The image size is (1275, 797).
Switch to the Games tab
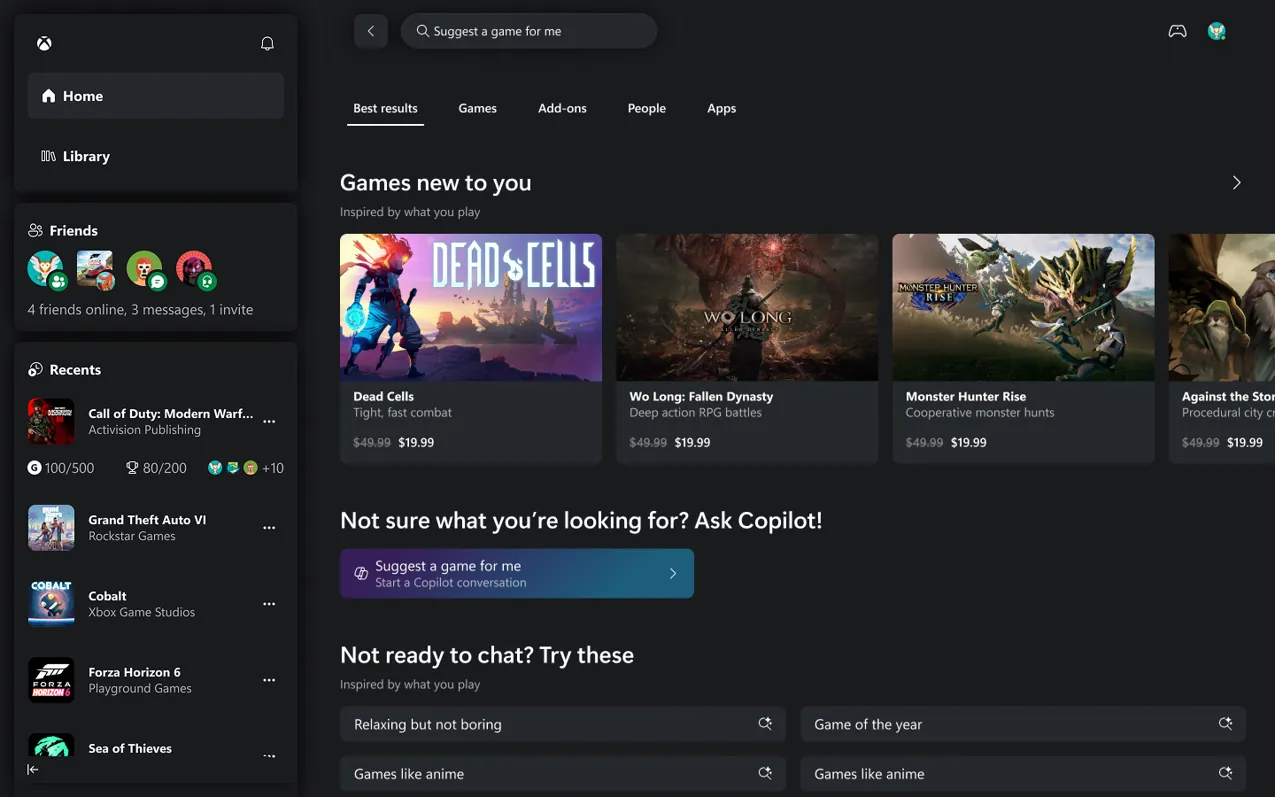[477, 108]
